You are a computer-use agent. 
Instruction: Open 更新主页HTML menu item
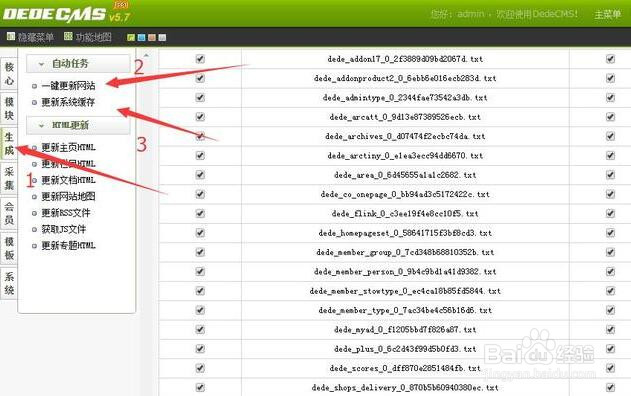(x=68, y=147)
